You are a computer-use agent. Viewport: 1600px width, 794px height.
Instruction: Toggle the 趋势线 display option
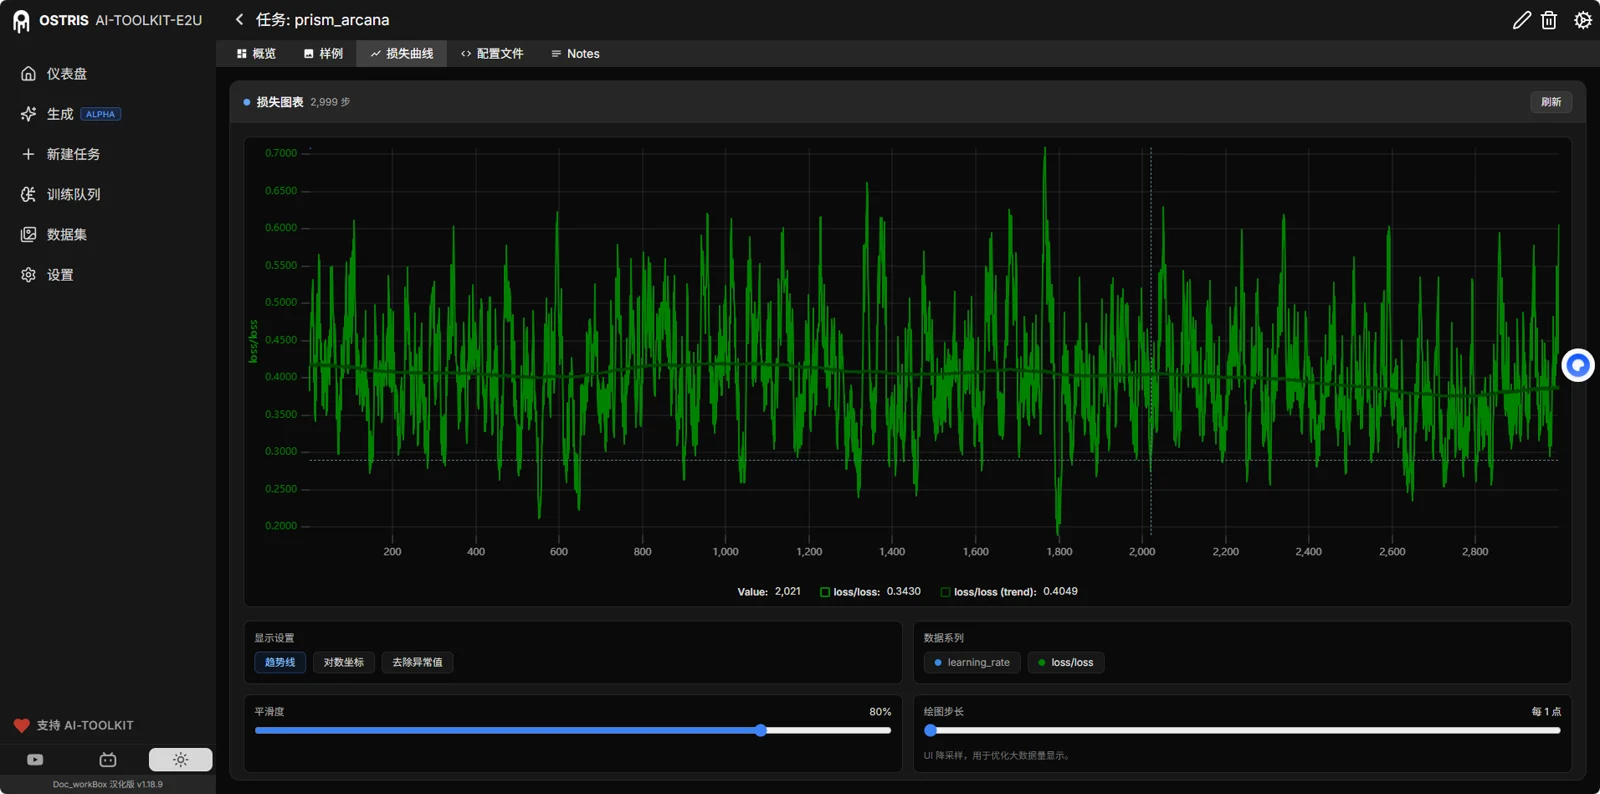pyautogui.click(x=280, y=662)
